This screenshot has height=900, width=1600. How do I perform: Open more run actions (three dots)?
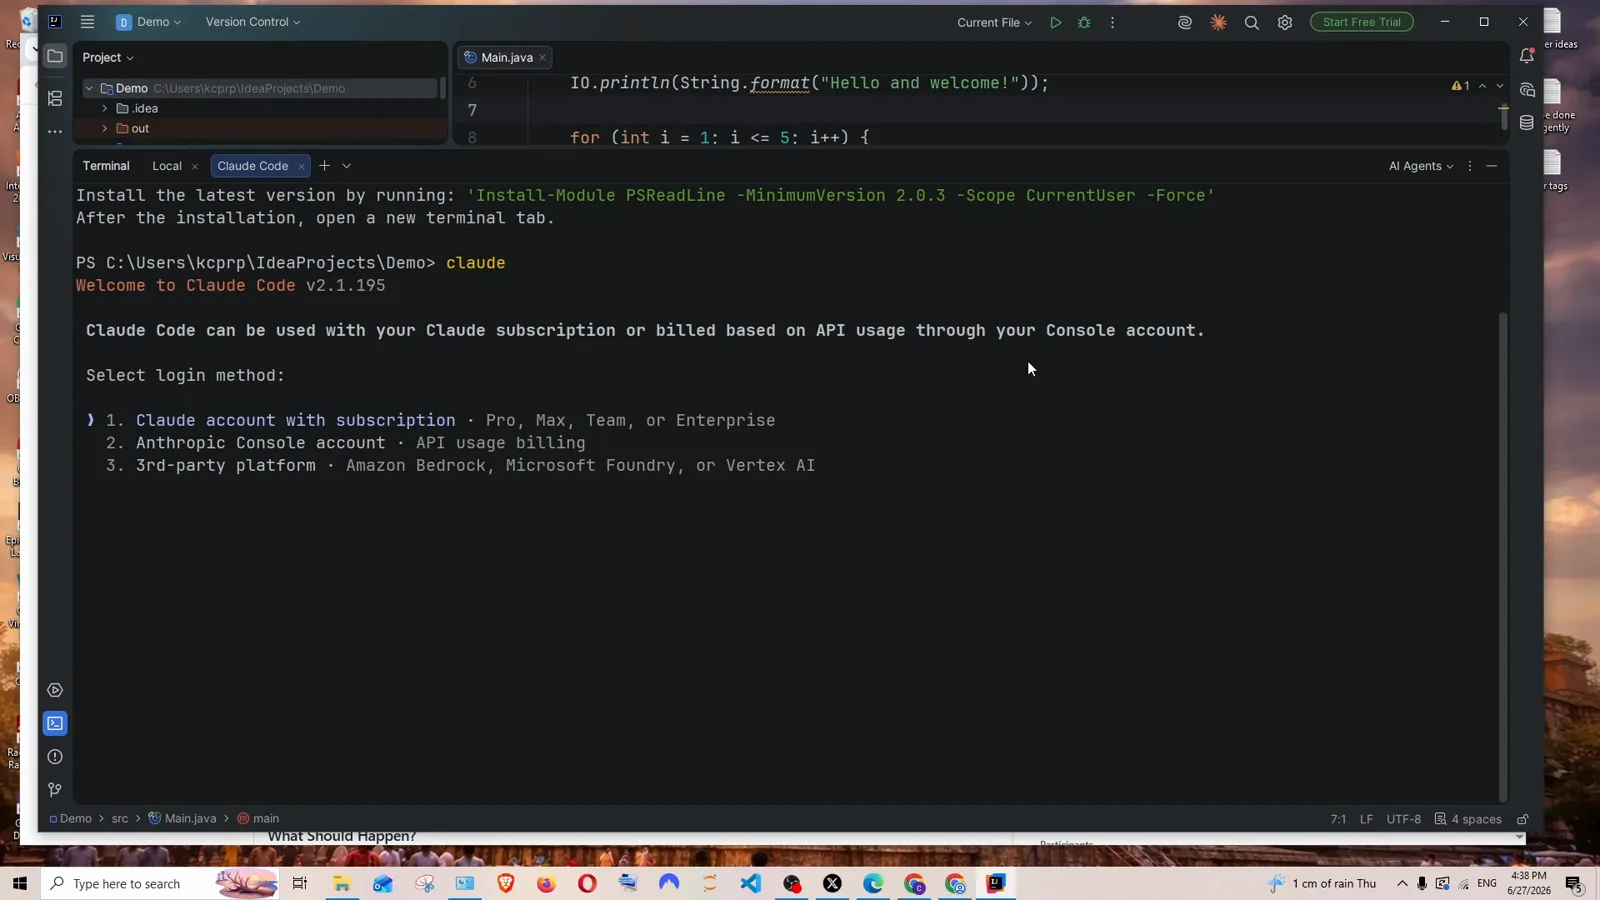[x=1112, y=22]
